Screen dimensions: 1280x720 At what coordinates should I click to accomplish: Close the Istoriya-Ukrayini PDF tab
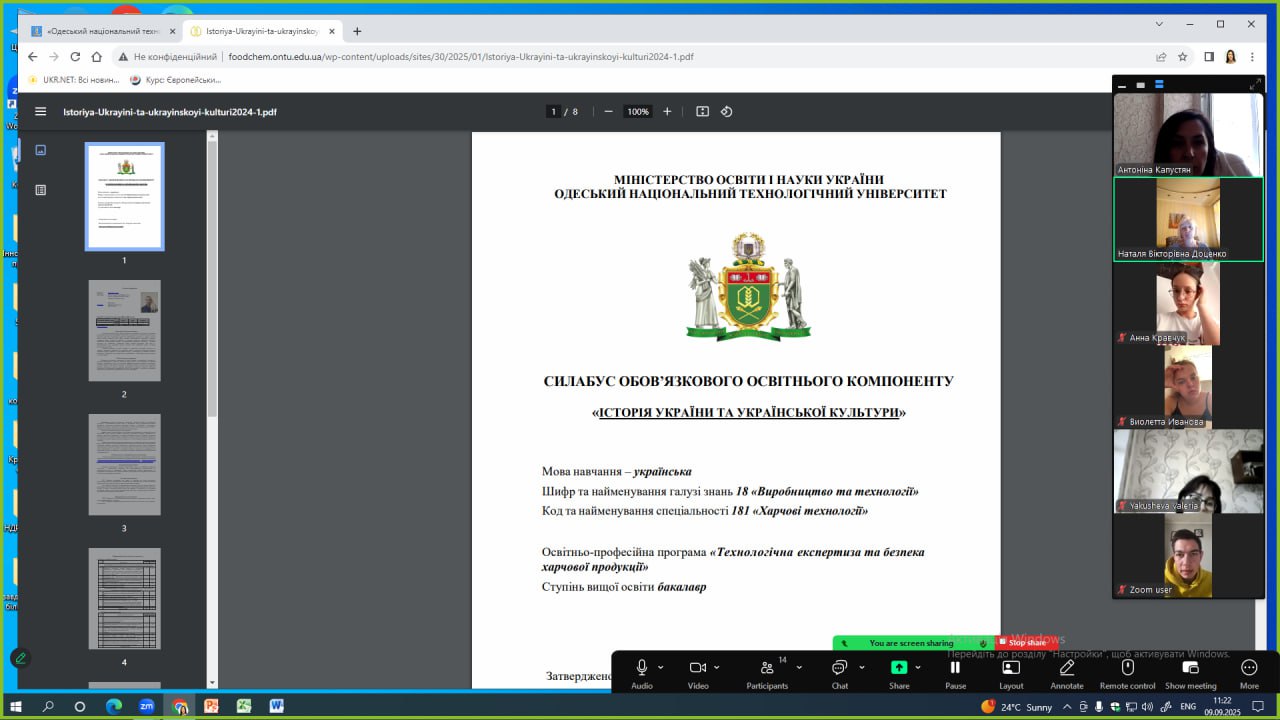click(331, 31)
